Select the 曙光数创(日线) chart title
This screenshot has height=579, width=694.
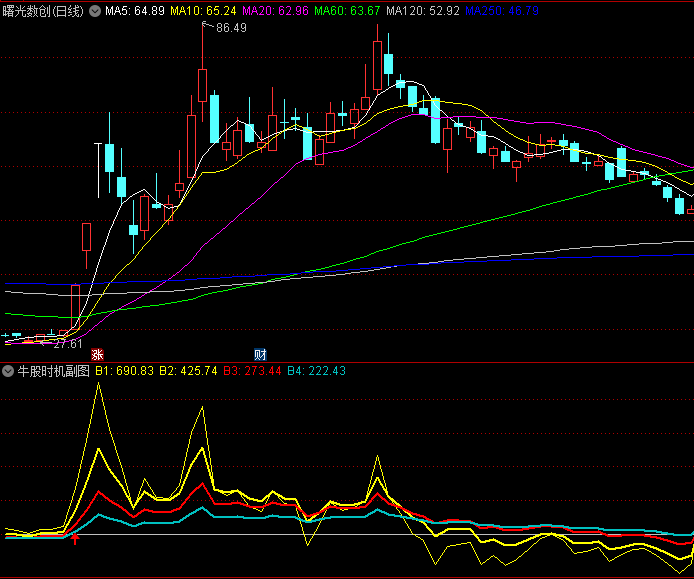click(43, 11)
